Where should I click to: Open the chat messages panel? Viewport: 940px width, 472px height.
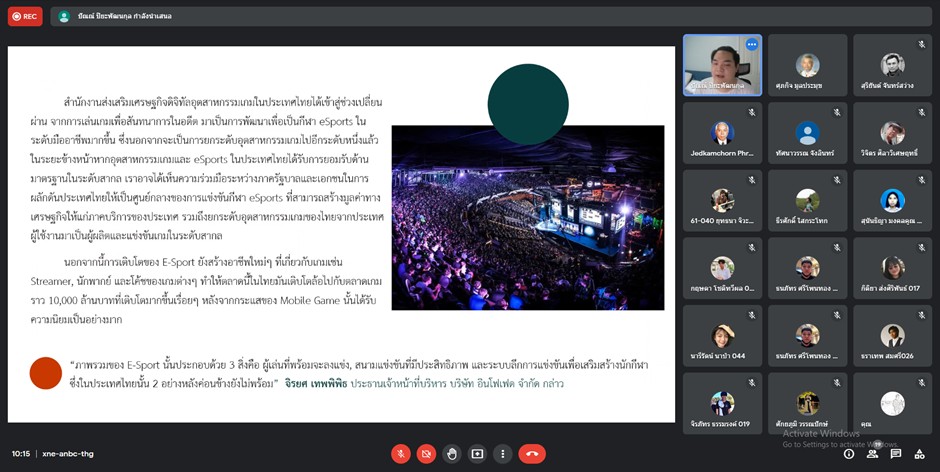click(x=896, y=454)
